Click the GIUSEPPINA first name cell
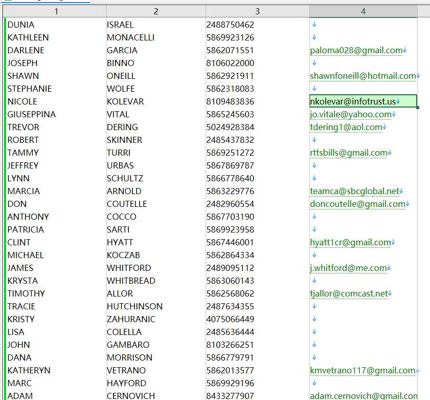 pos(56,114)
